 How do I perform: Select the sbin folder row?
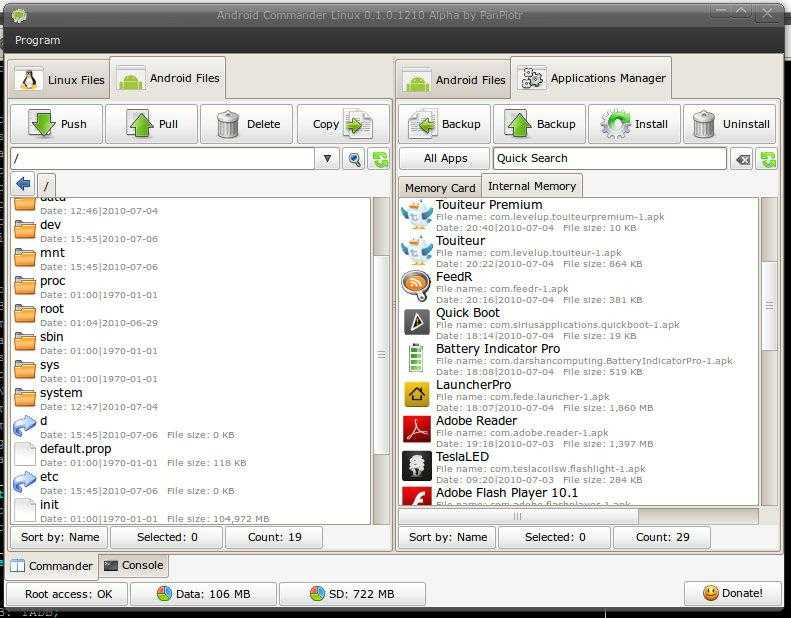click(x=191, y=343)
